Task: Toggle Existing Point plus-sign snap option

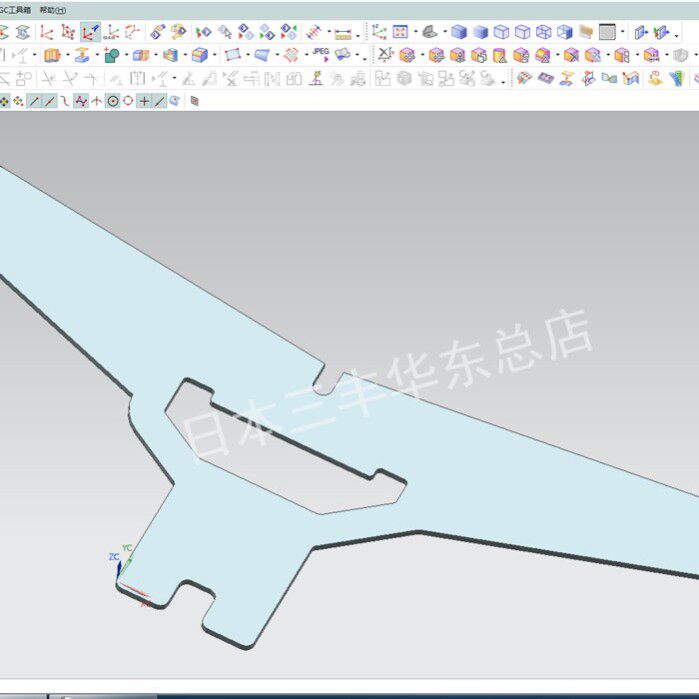Action: pyautogui.click(x=144, y=101)
